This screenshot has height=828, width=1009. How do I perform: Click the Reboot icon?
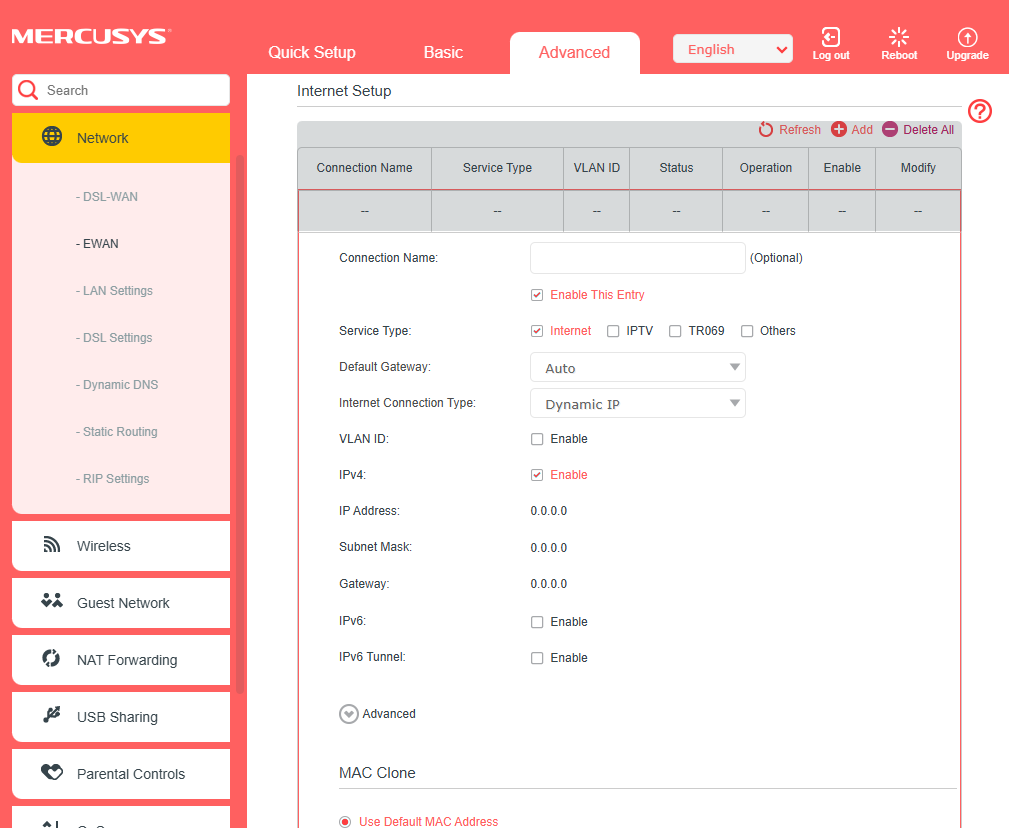[x=898, y=37]
